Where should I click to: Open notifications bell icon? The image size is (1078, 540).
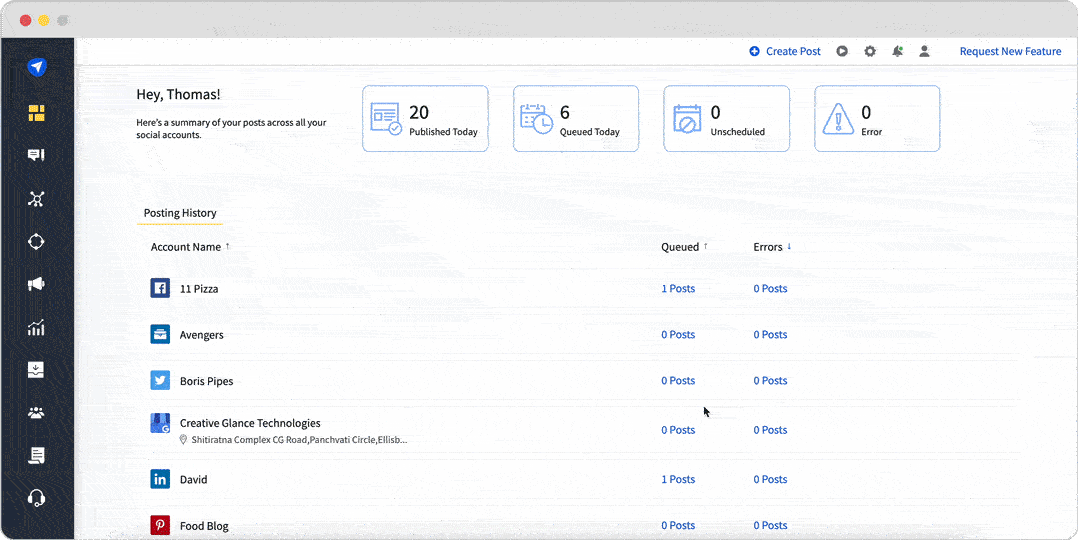[897, 51]
